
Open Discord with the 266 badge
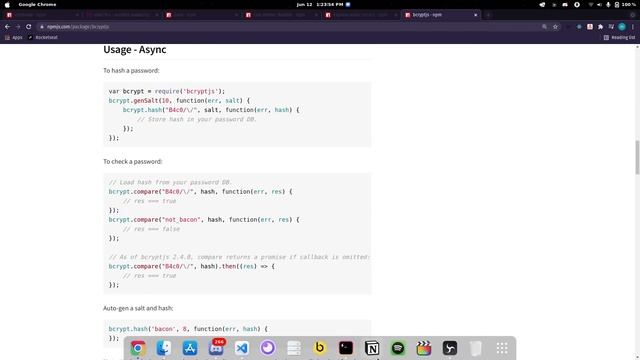216,348
